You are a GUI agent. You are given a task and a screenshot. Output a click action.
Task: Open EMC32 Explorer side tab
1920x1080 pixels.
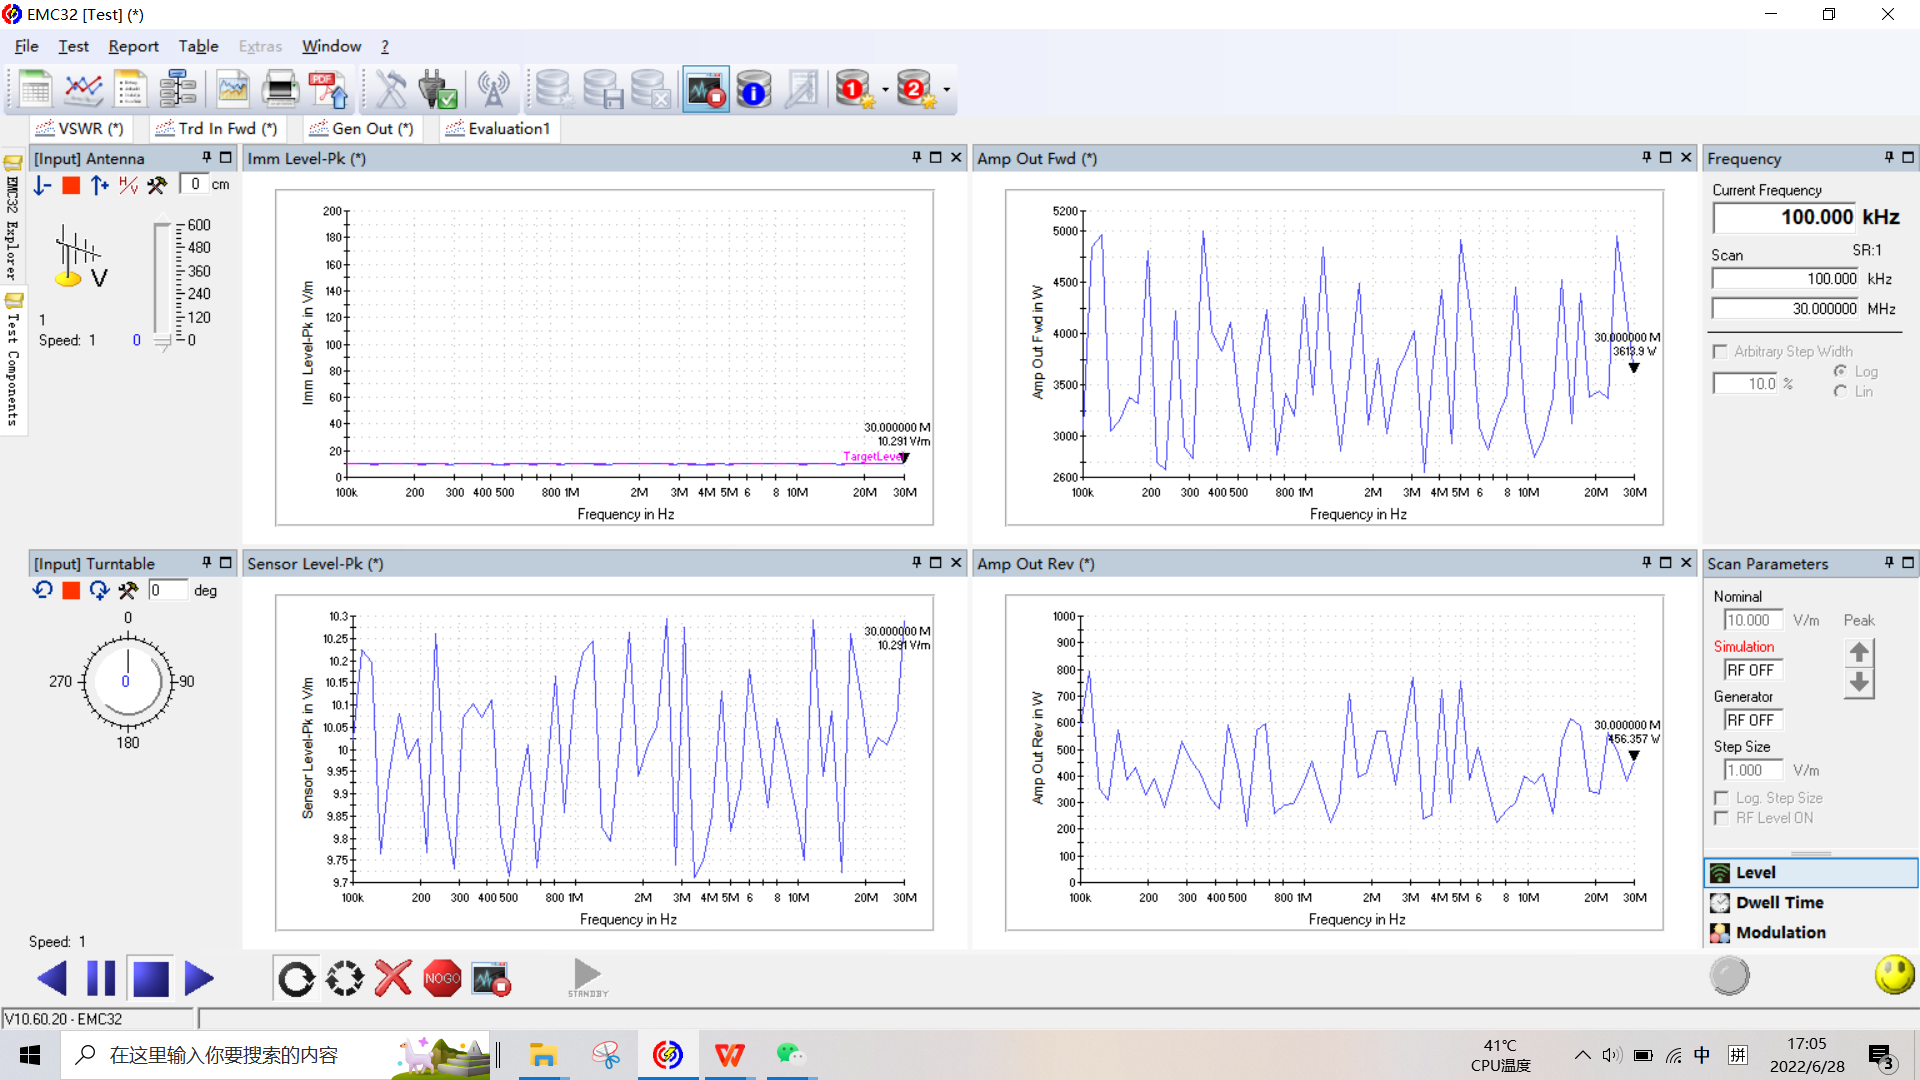point(13,218)
